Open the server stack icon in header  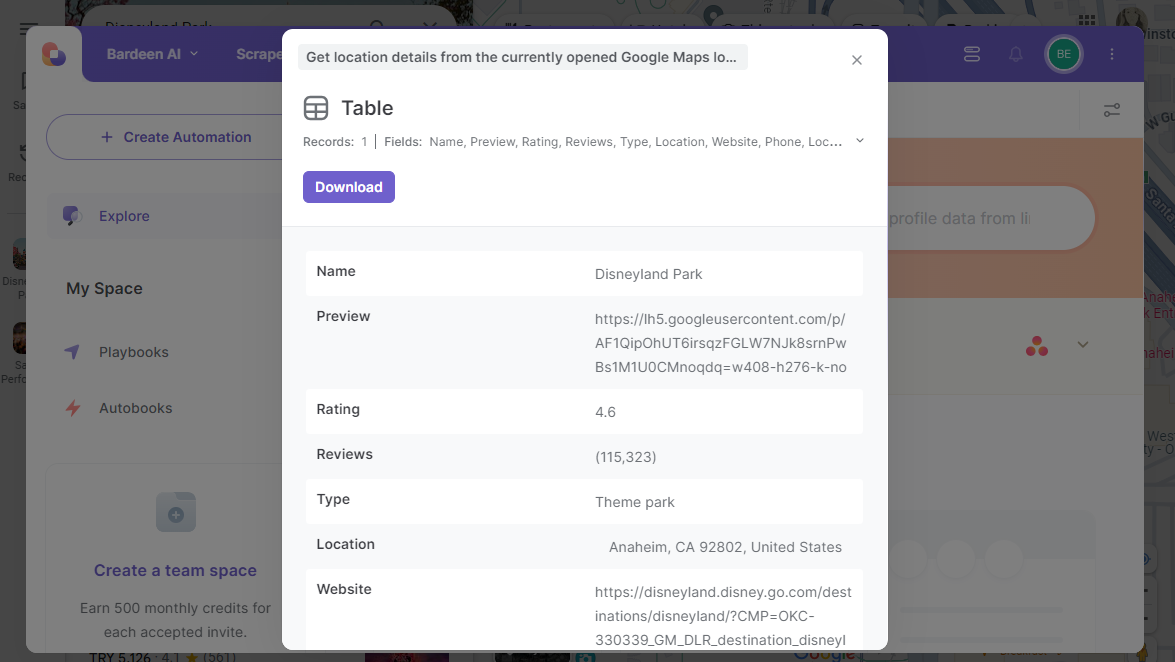coord(972,54)
